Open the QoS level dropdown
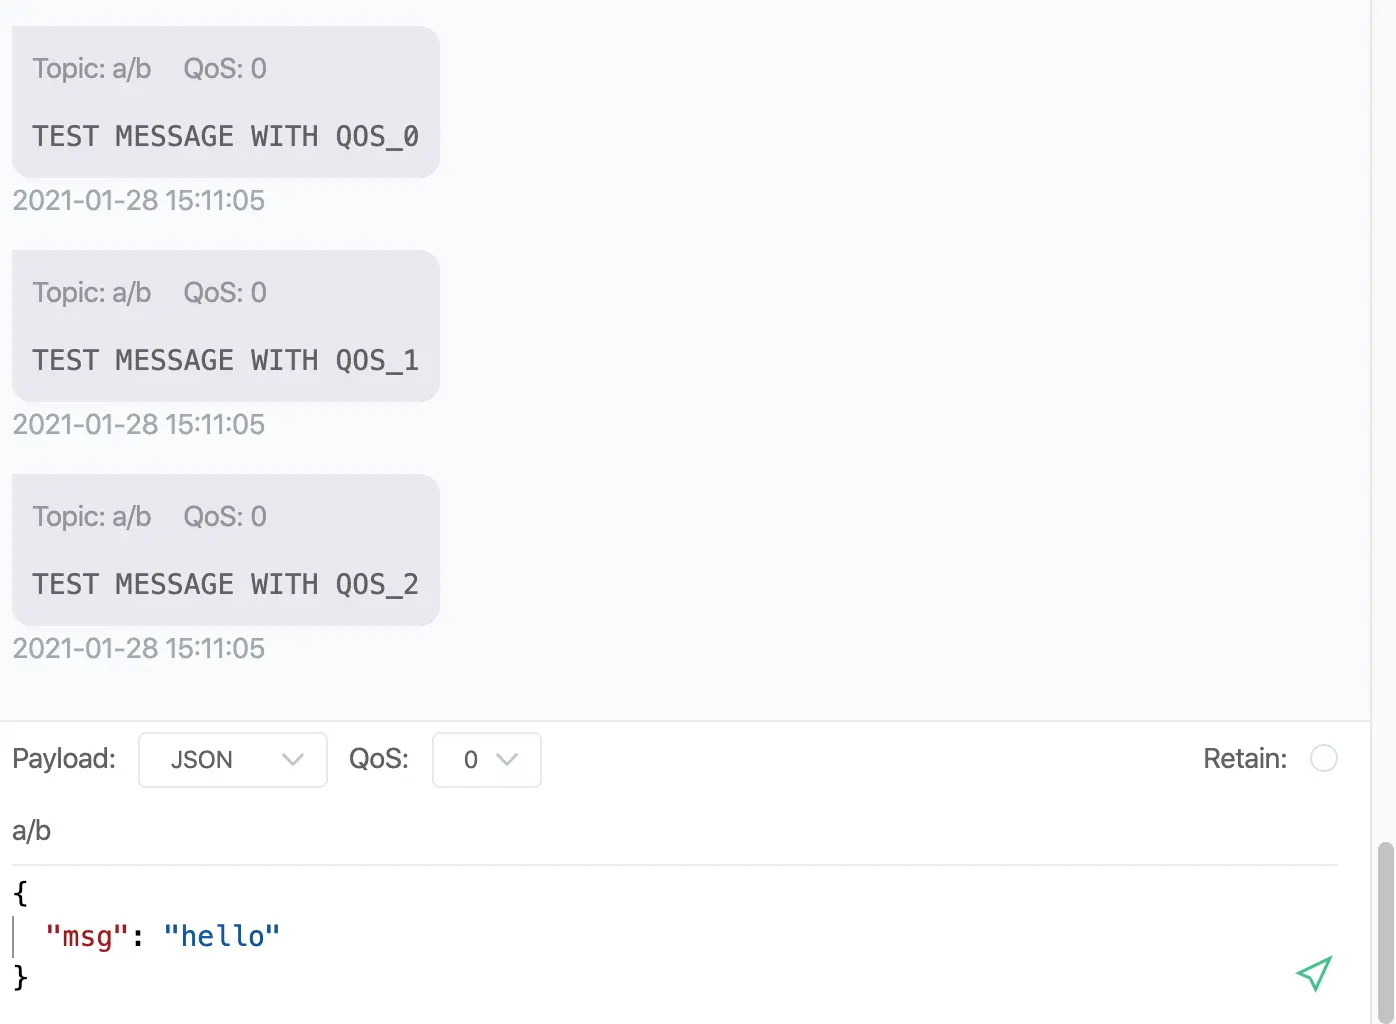Screen dimensions: 1396x1024 tap(487, 760)
